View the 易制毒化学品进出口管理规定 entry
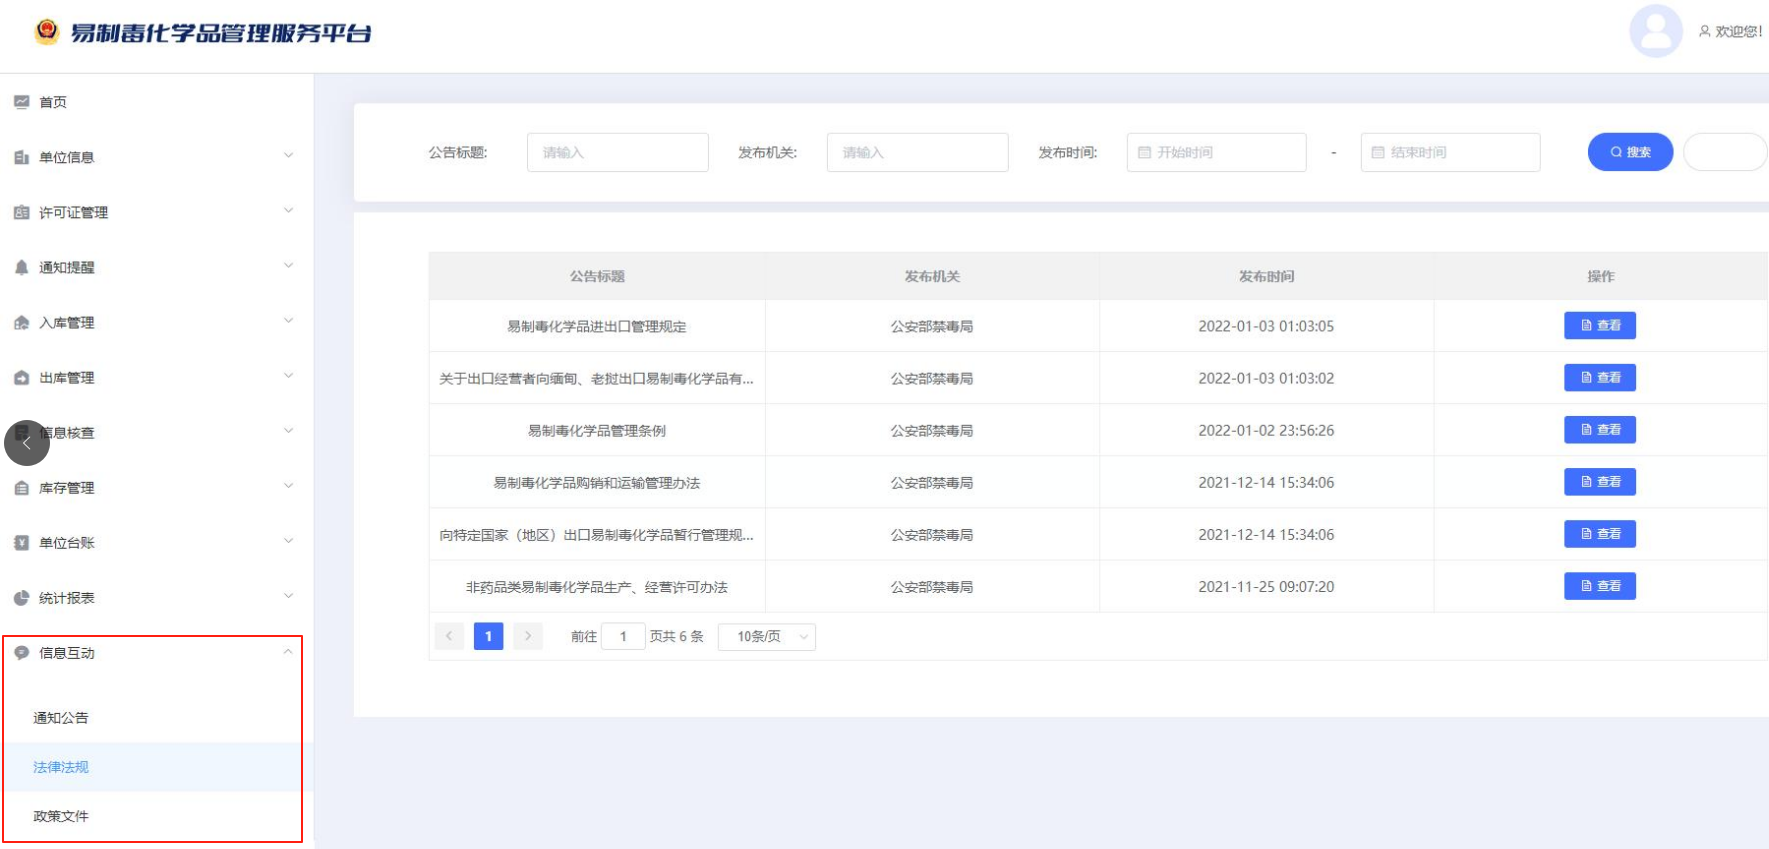The height and width of the screenshot is (849, 1769). 1599,326
